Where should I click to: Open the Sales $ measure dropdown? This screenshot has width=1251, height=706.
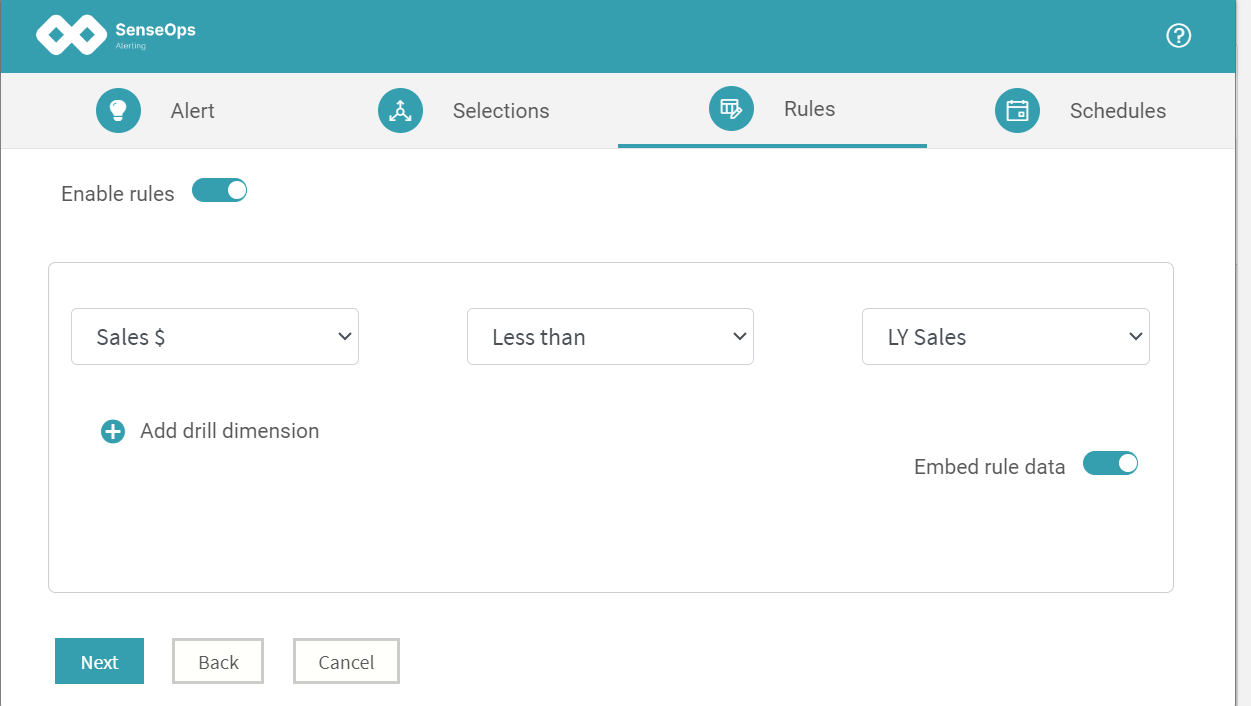215,337
